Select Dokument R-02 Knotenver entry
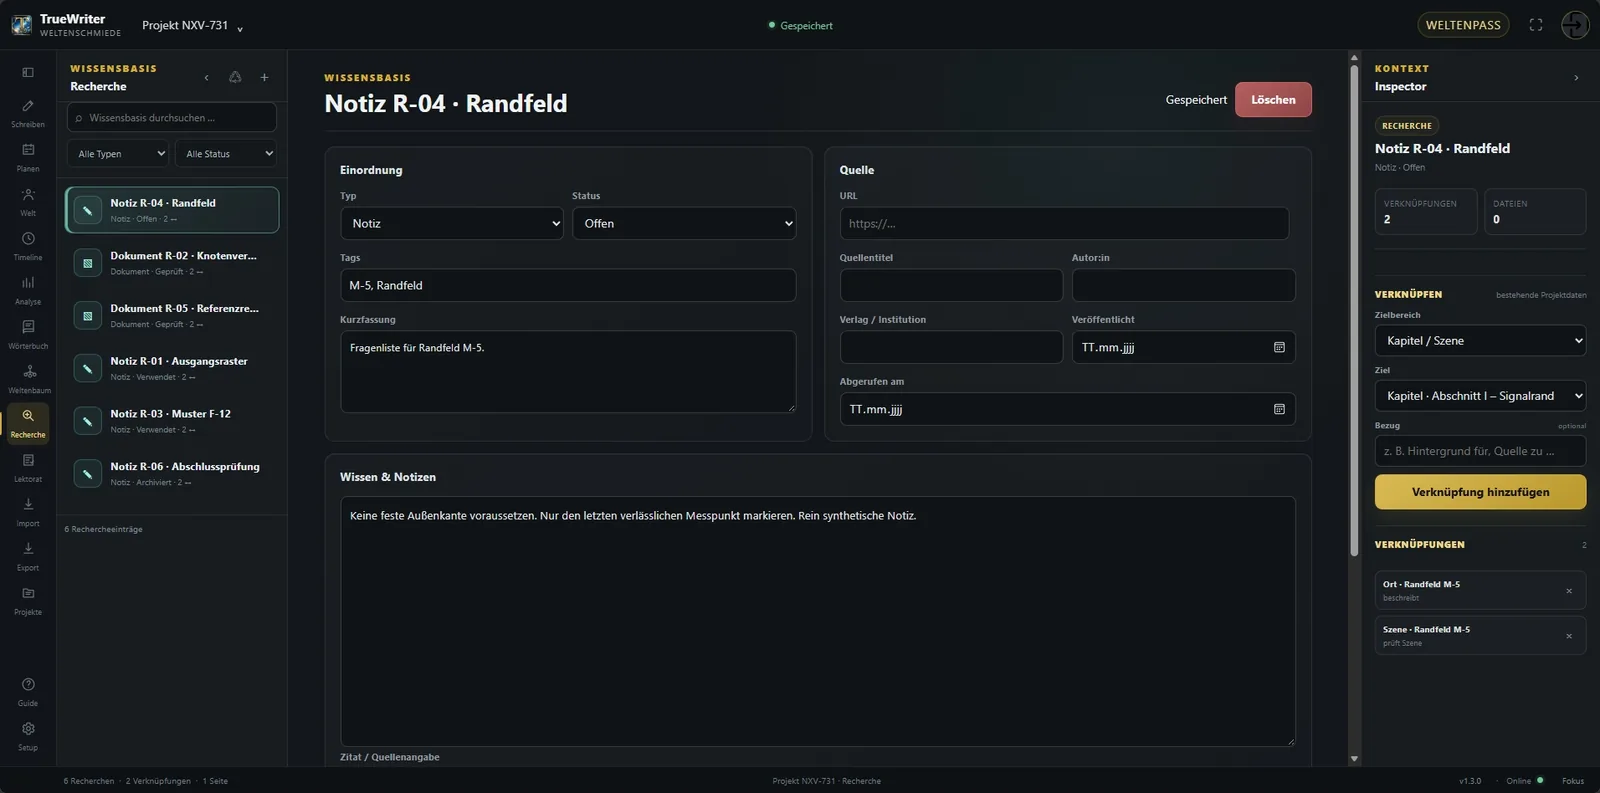 (172, 263)
